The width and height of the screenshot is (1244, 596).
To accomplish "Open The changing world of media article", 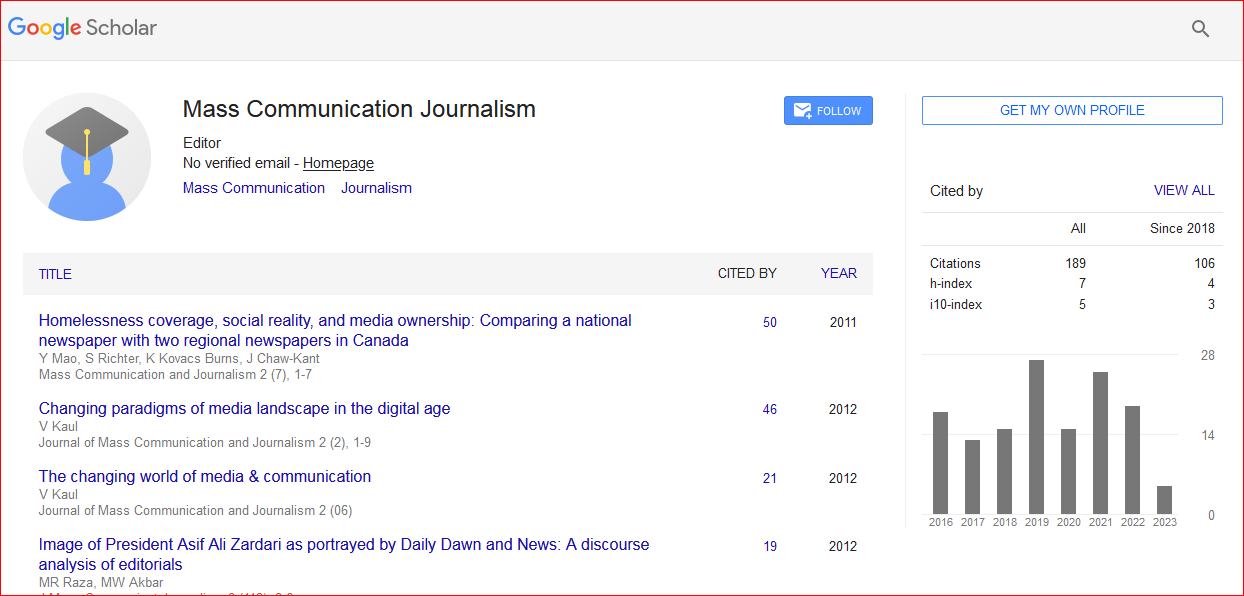I will click(205, 476).
